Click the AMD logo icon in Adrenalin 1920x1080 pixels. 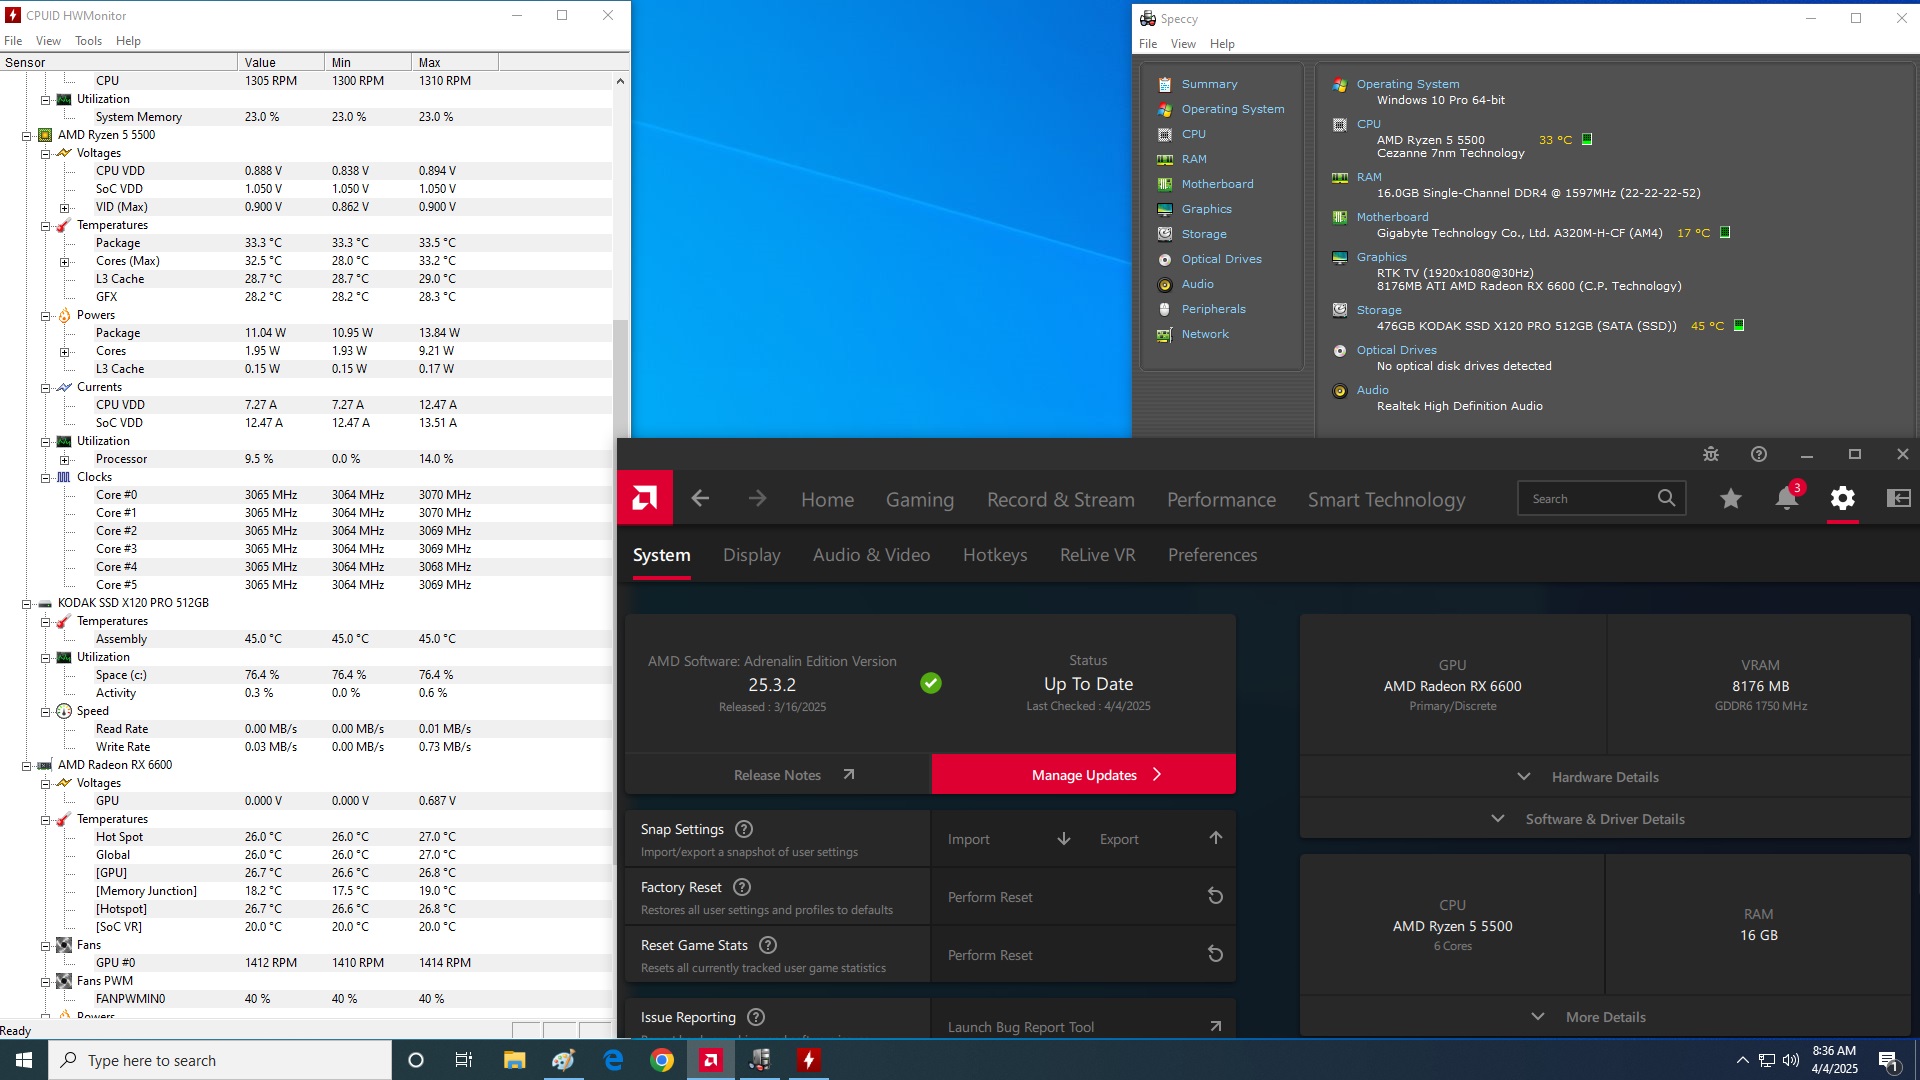tap(645, 498)
